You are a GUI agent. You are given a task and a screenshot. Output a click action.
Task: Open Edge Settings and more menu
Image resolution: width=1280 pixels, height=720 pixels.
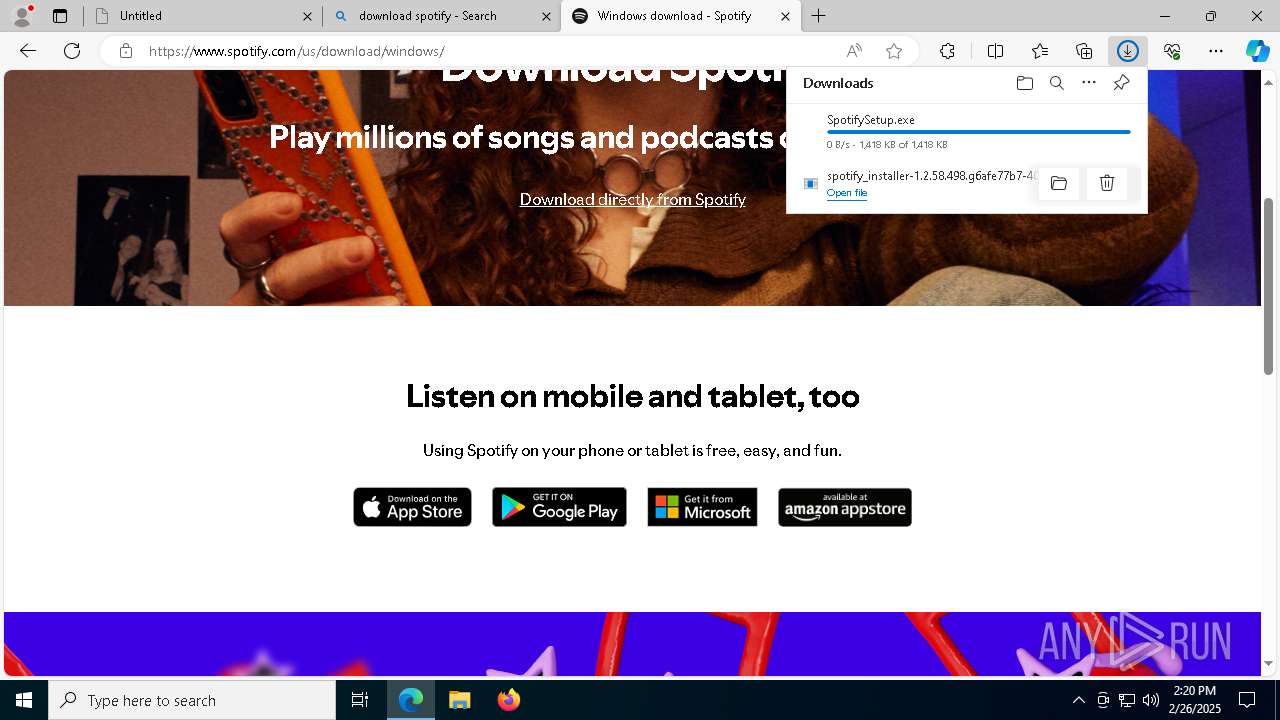[x=1216, y=51]
